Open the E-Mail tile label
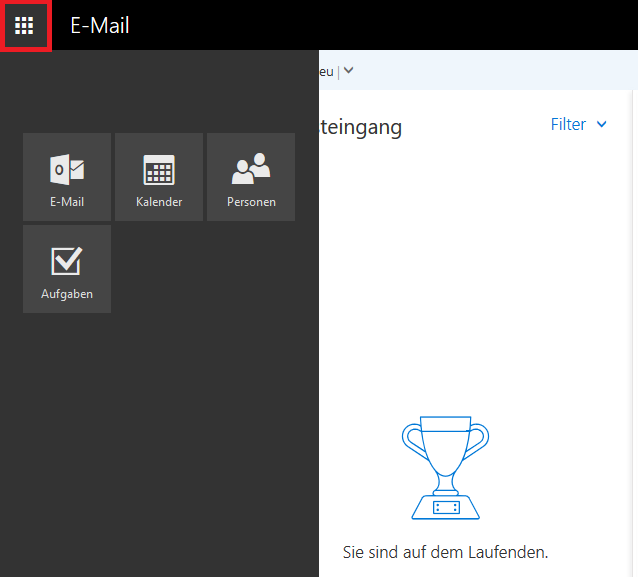 pos(67,202)
